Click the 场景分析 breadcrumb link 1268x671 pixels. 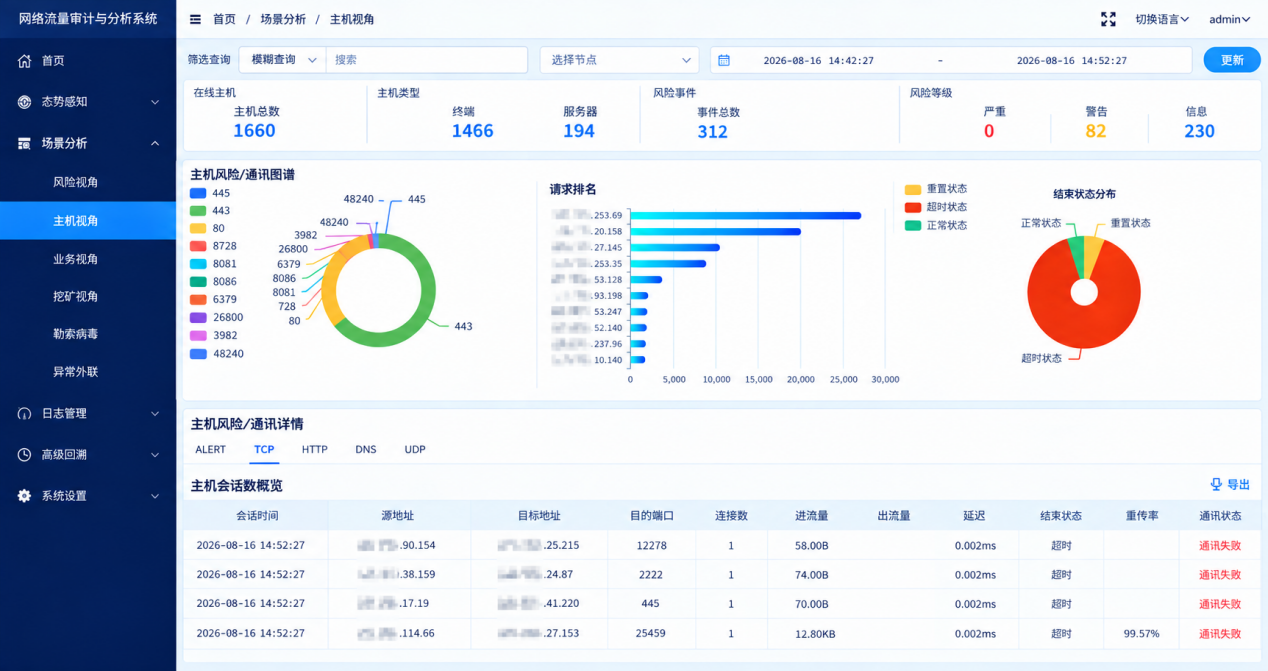click(x=285, y=19)
